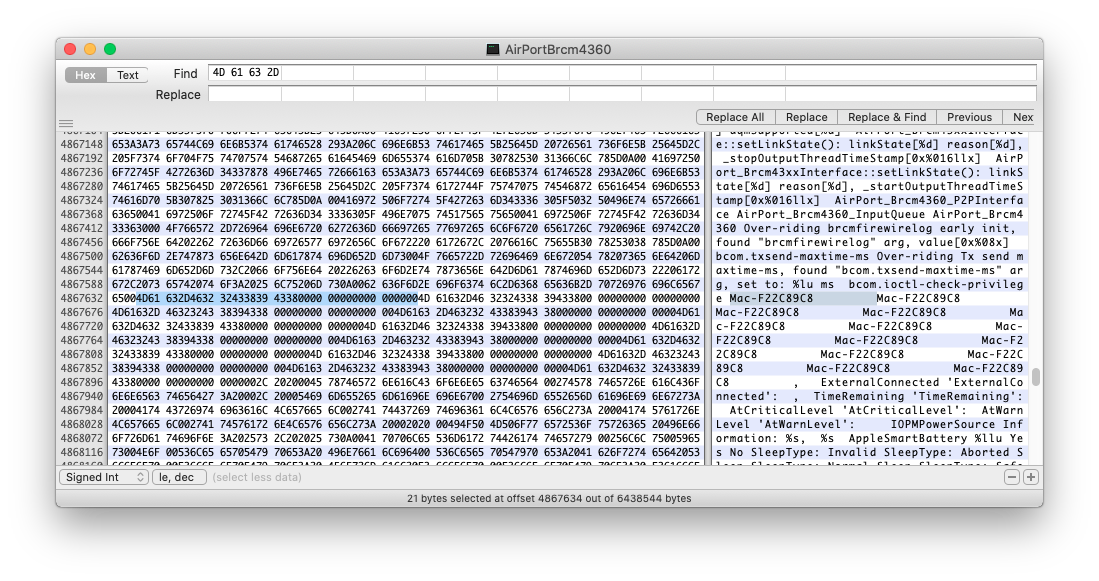Click the Replace button

(x=806, y=117)
